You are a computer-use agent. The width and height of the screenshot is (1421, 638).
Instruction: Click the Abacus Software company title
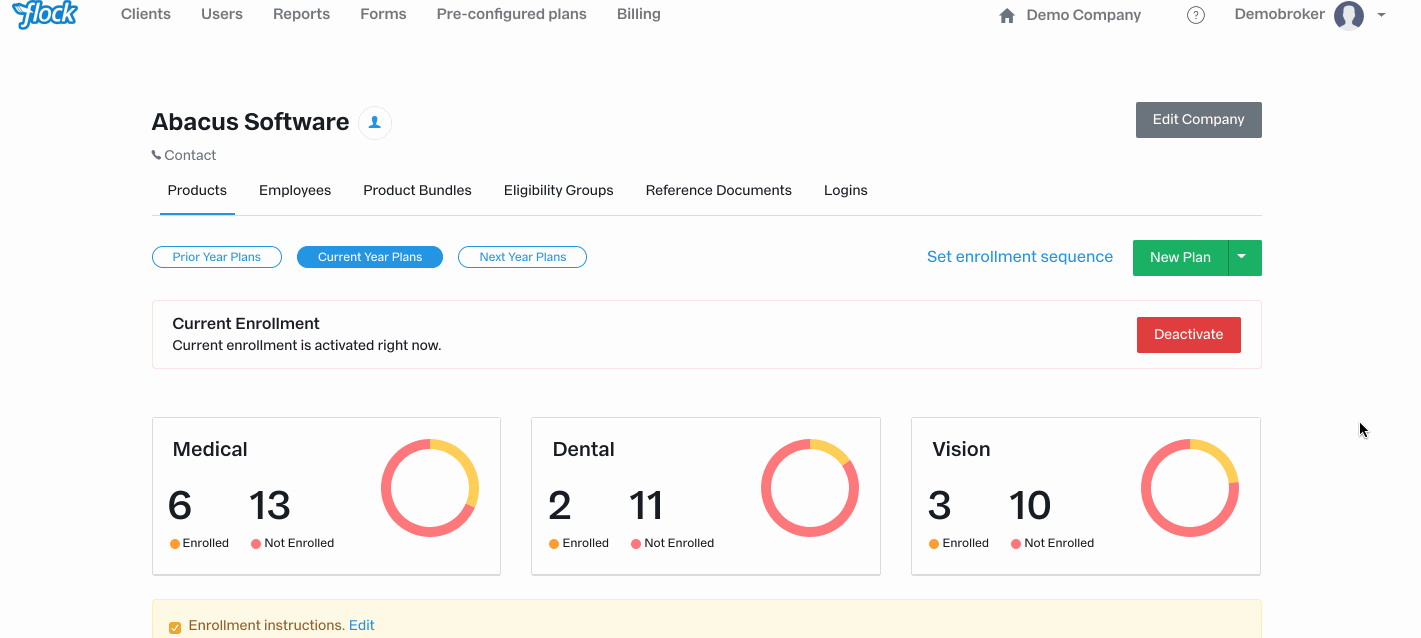click(250, 122)
